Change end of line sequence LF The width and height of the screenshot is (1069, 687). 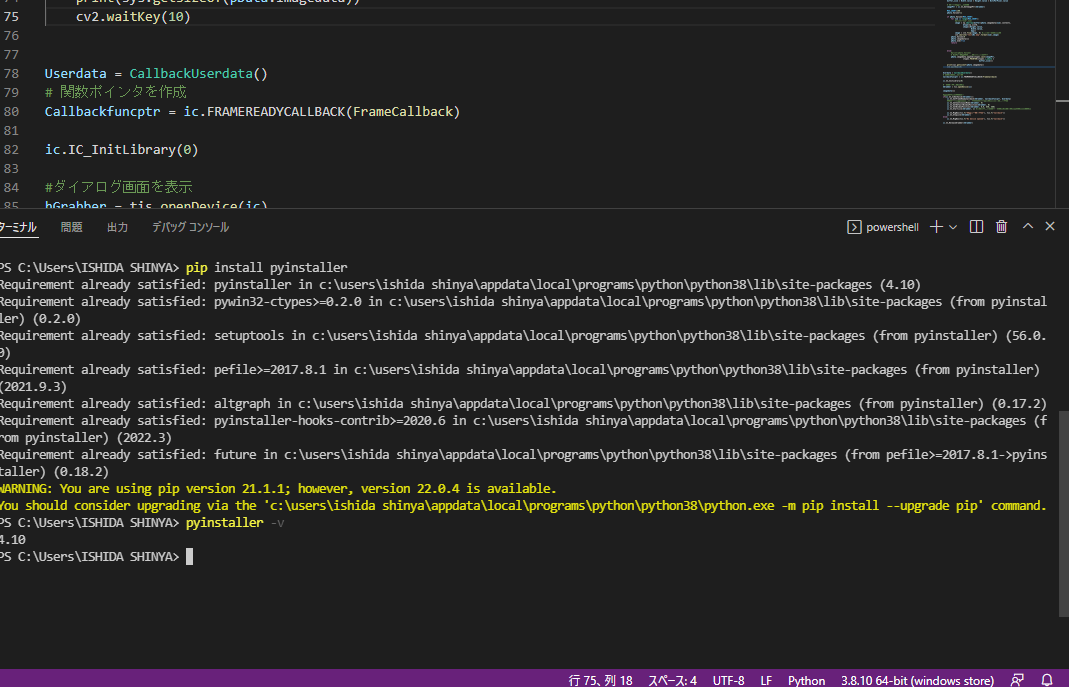pos(766,680)
